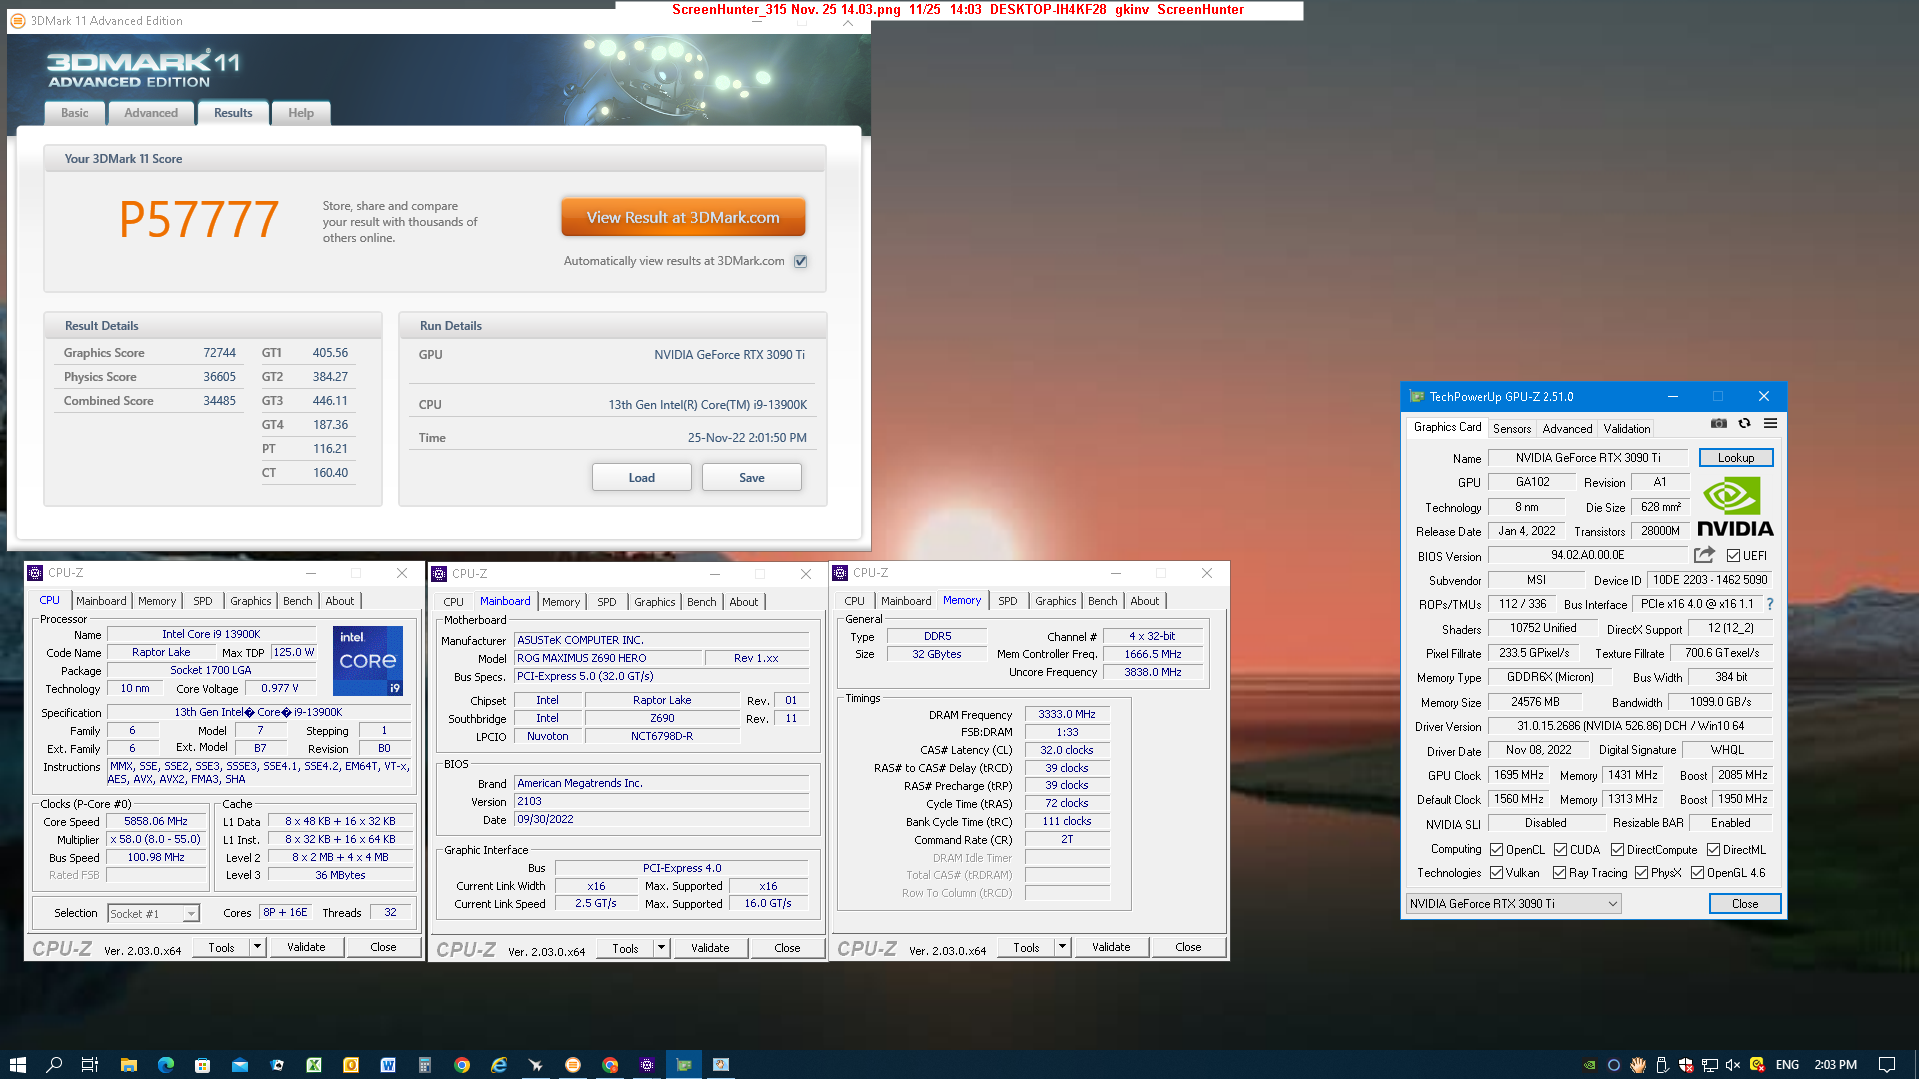Click the NVIDIA logo in GPU-Z

click(x=1735, y=507)
